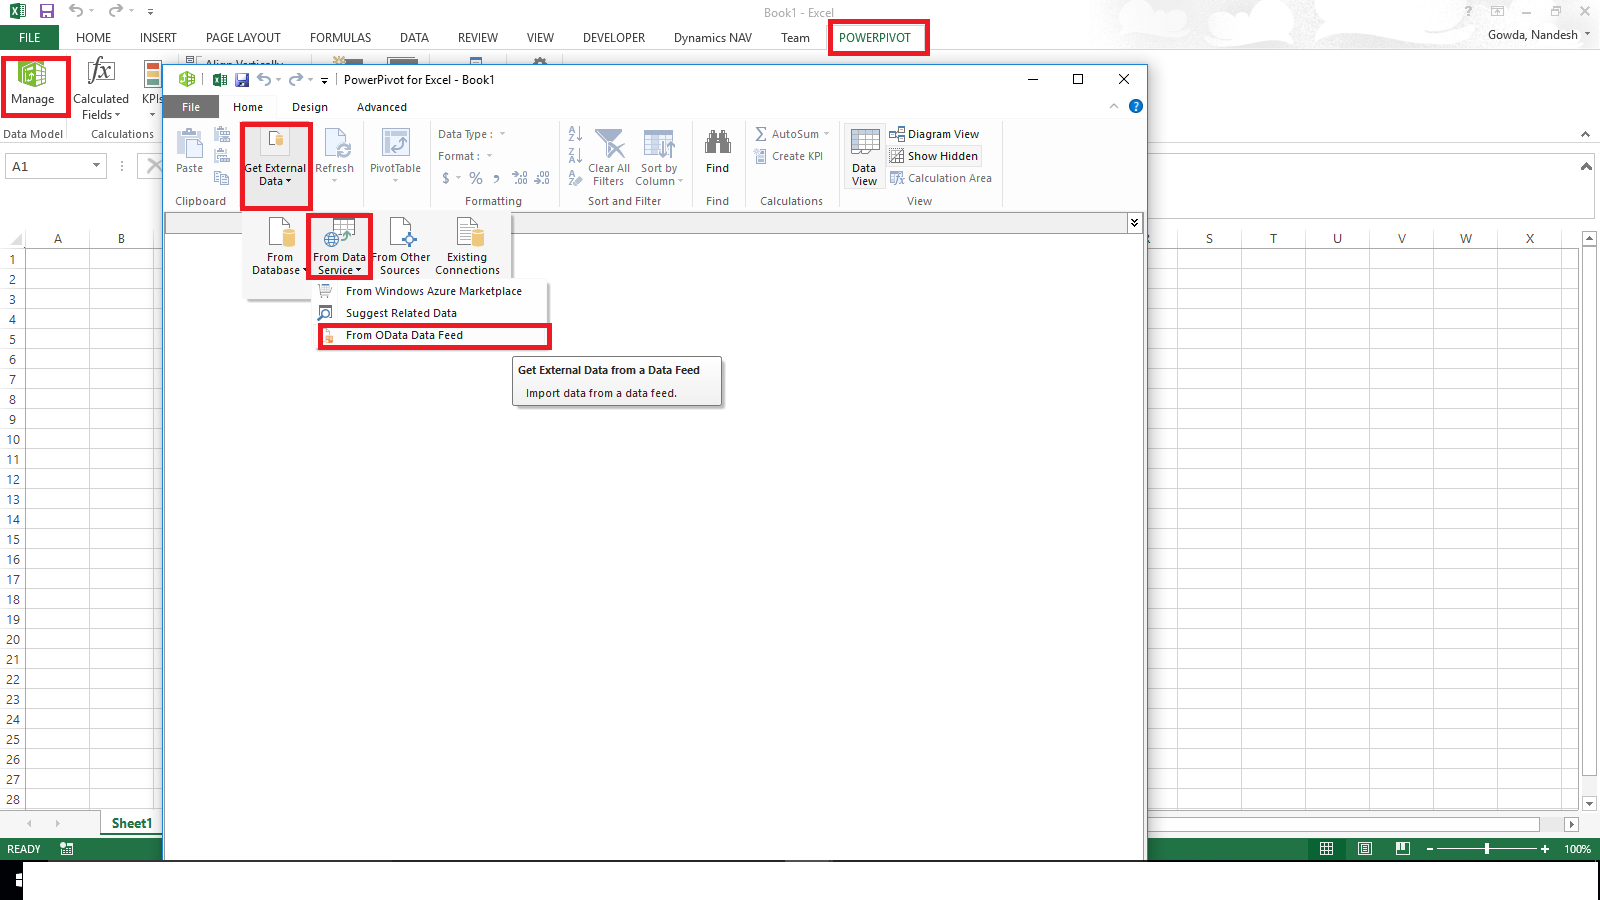Save from PowerPivot quick access toolbar

point(242,80)
